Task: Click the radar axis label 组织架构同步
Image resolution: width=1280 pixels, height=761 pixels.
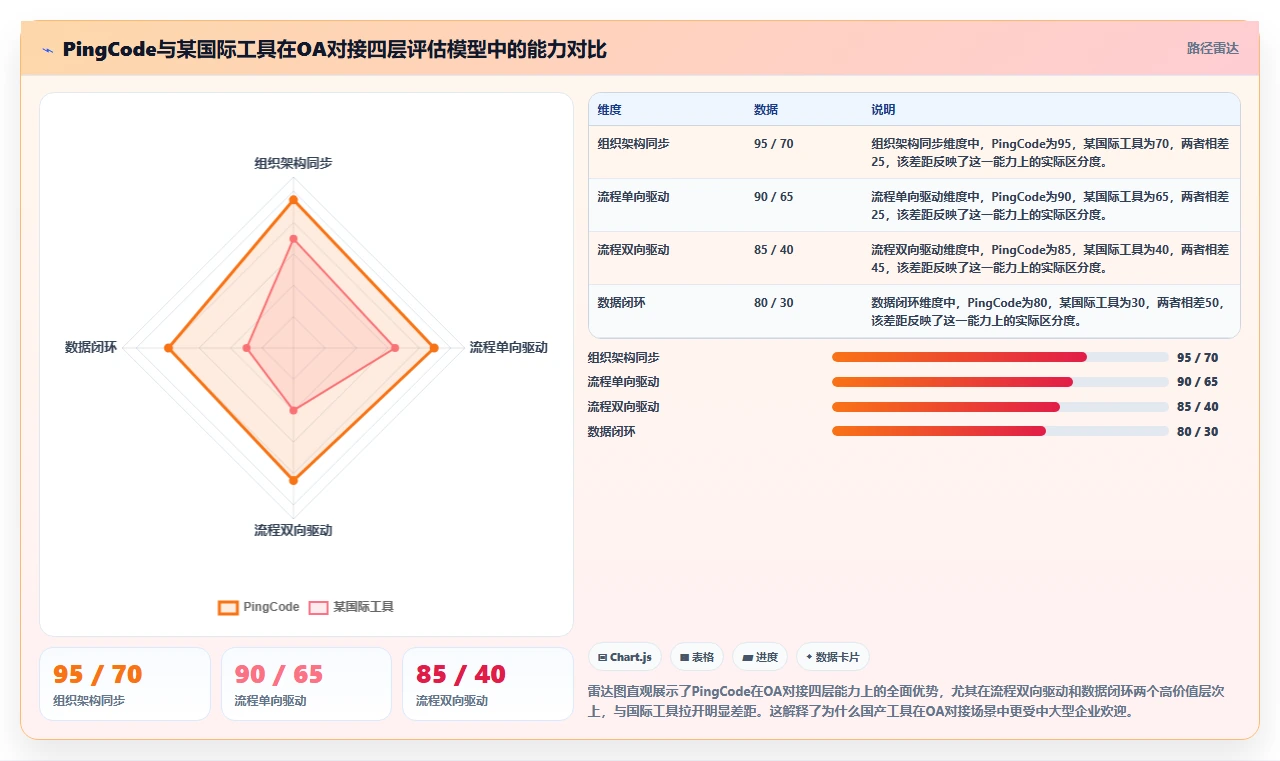Action: [293, 163]
